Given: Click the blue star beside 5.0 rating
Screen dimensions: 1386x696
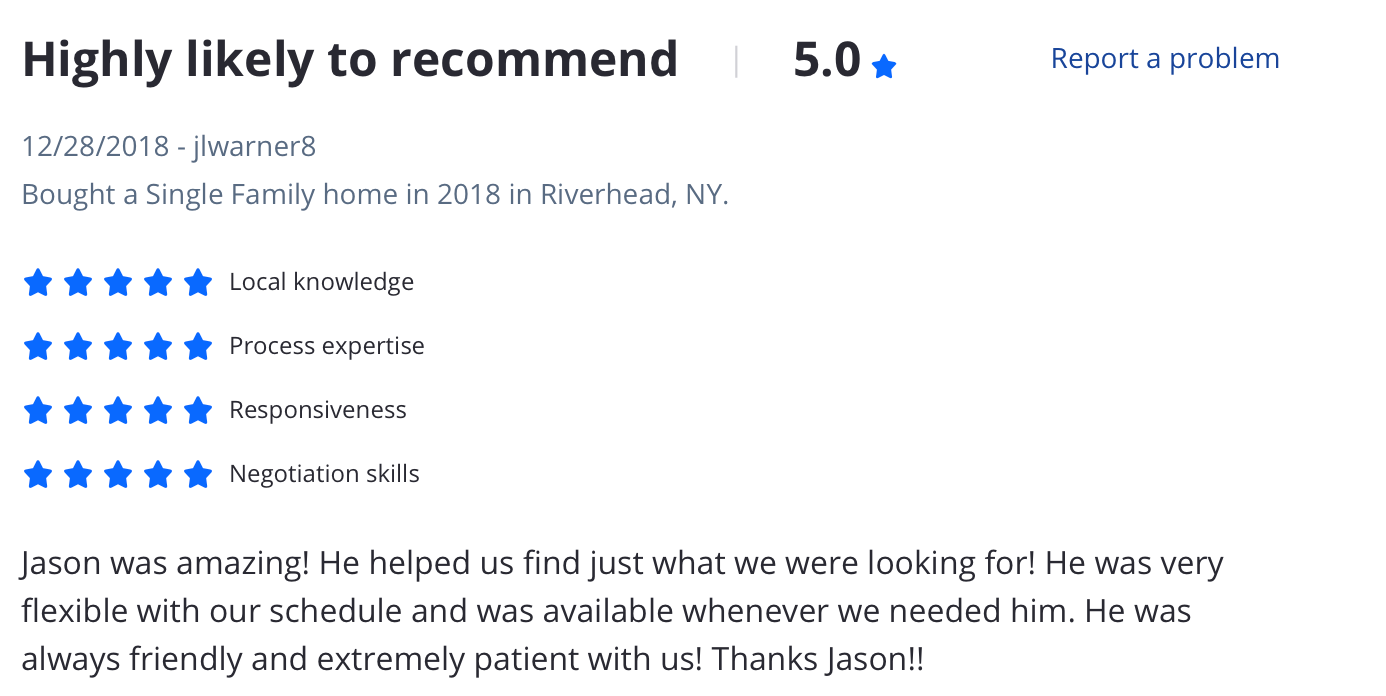Looking at the screenshot, I should [884, 67].
